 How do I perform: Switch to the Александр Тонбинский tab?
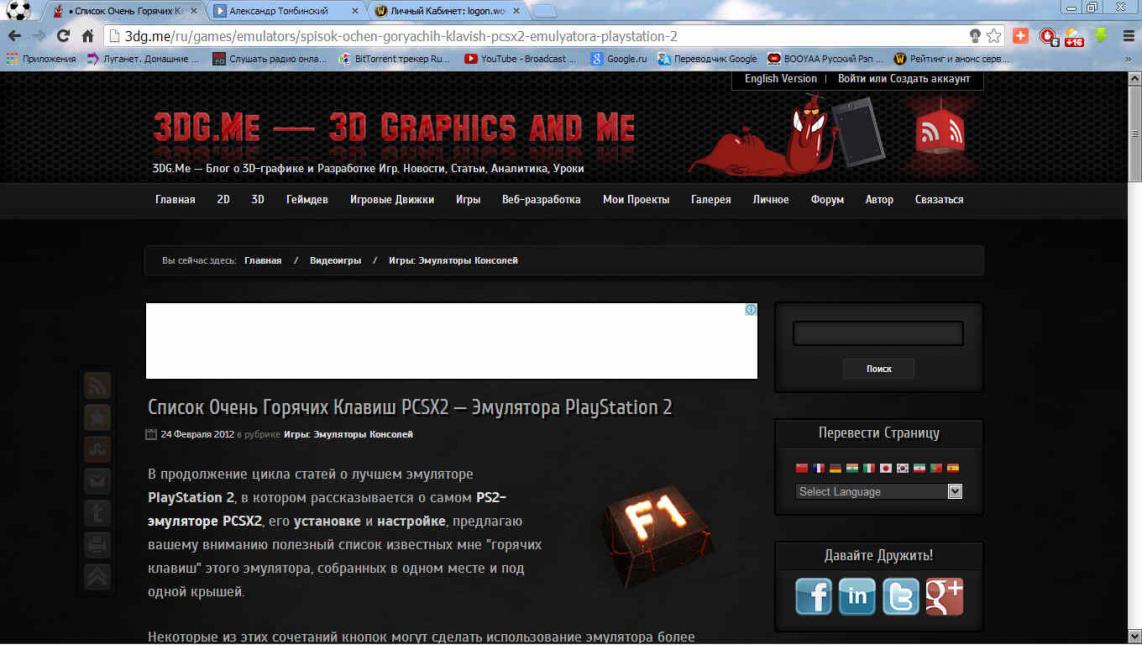click(285, 11)
